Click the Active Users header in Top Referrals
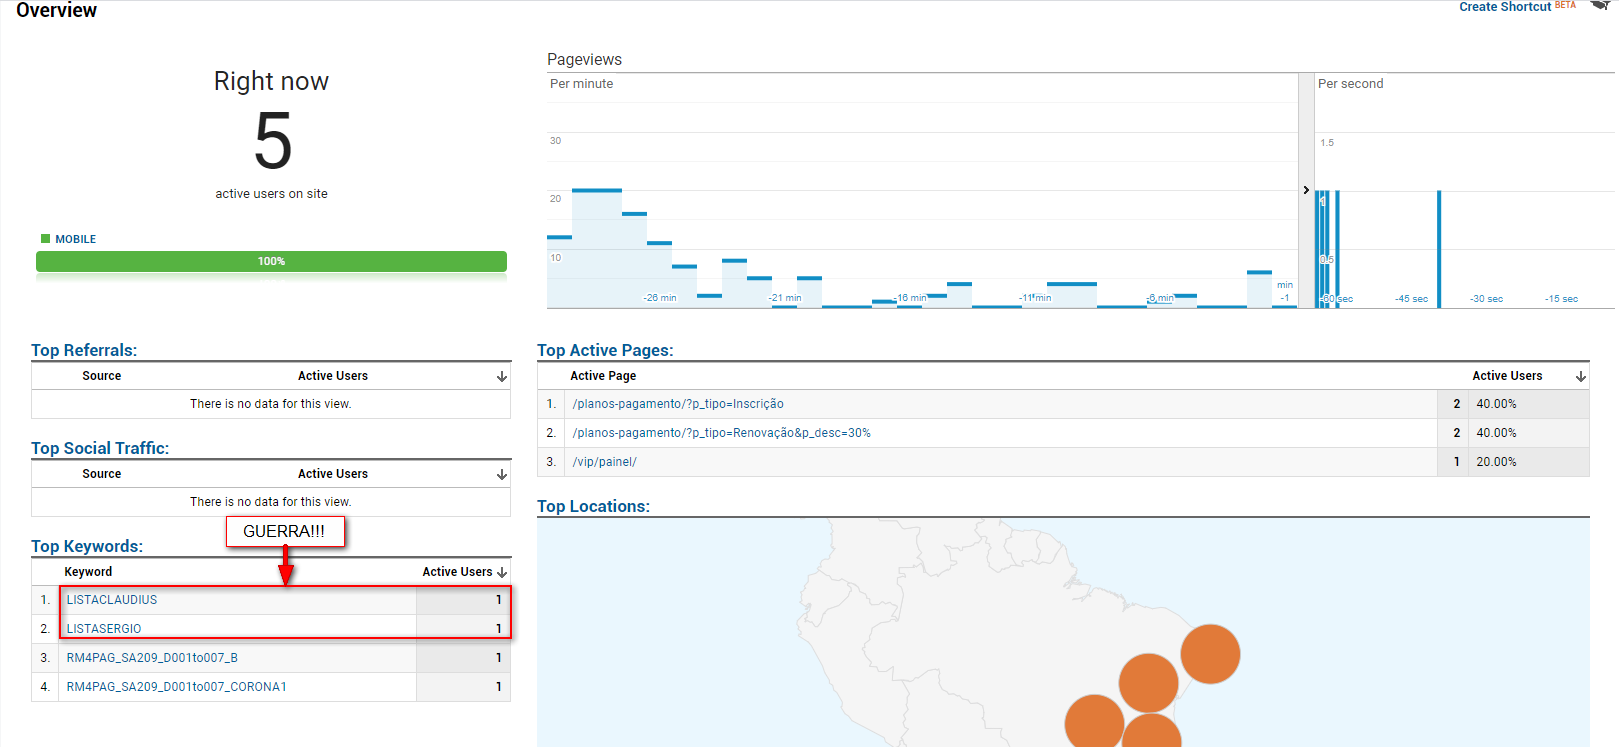Screen dimensions: 1619x747 [x=333, y=376]
